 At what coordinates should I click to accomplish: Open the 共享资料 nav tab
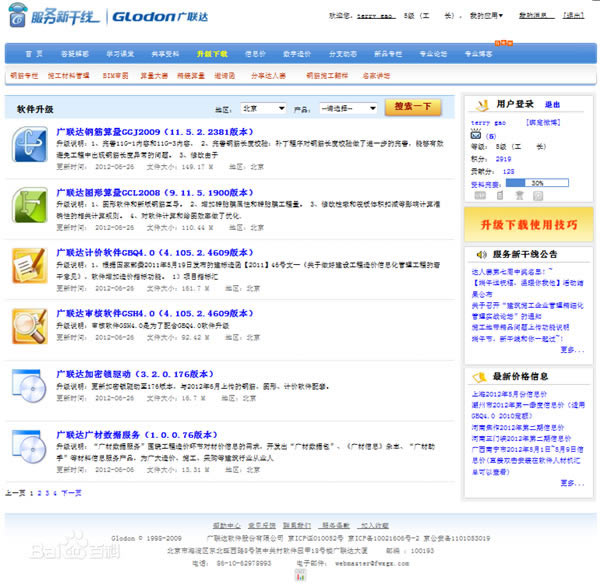tap(165, 54)
